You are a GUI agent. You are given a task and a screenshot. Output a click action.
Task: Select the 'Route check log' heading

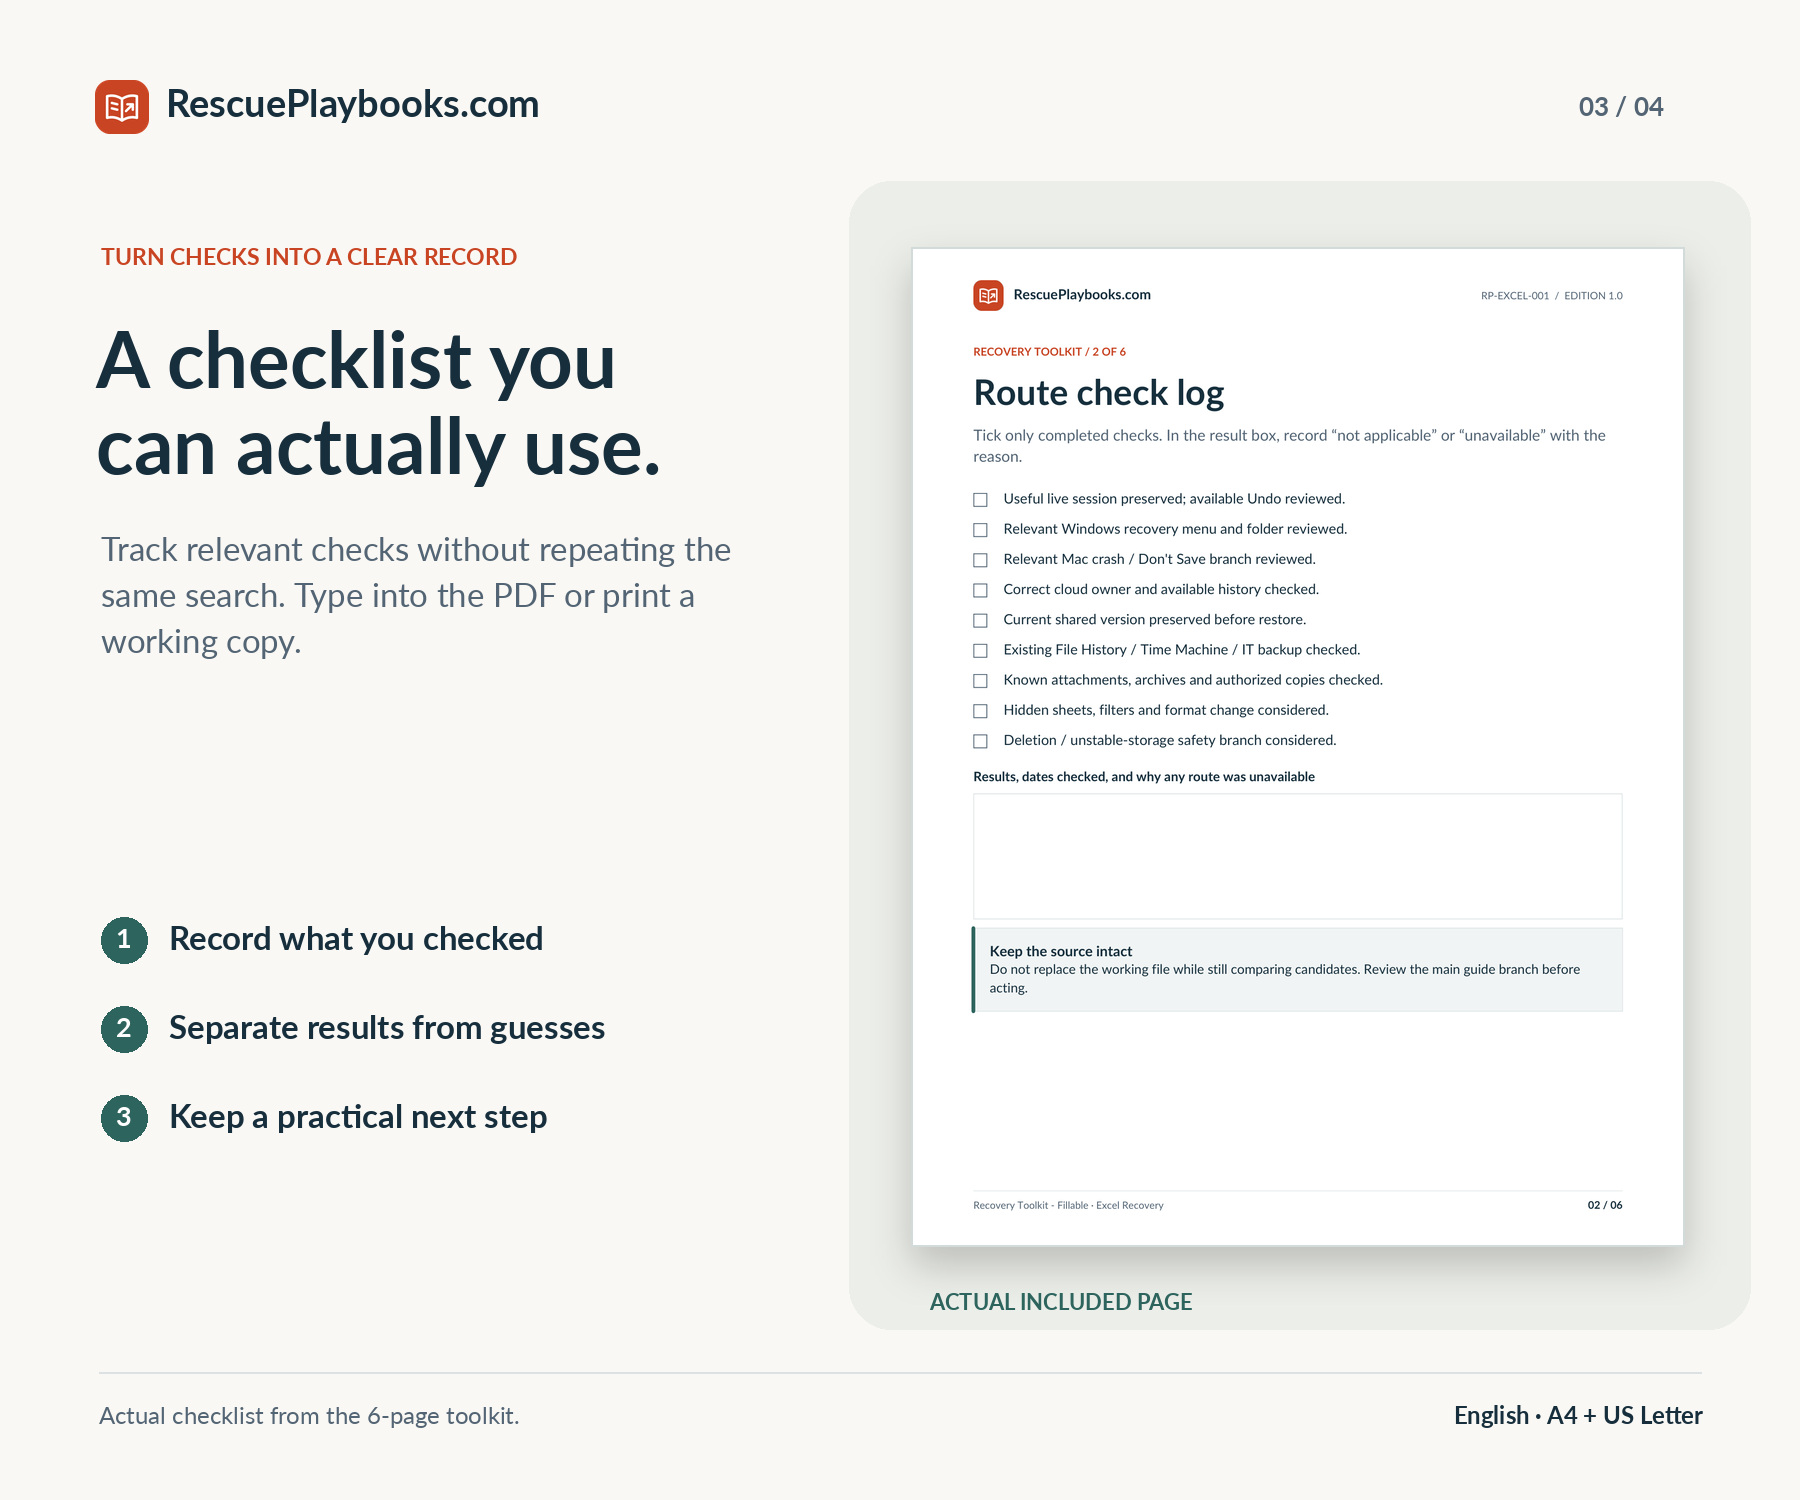(x=1099, y=393)
